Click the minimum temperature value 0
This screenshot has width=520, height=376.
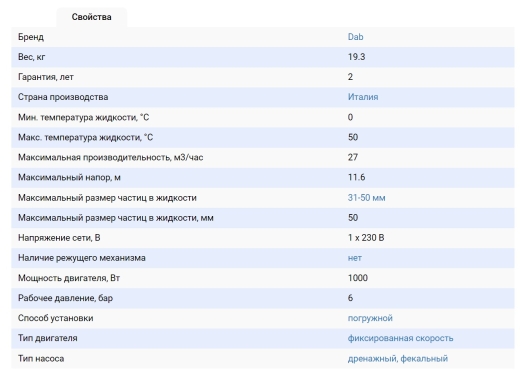click(350, 117)
